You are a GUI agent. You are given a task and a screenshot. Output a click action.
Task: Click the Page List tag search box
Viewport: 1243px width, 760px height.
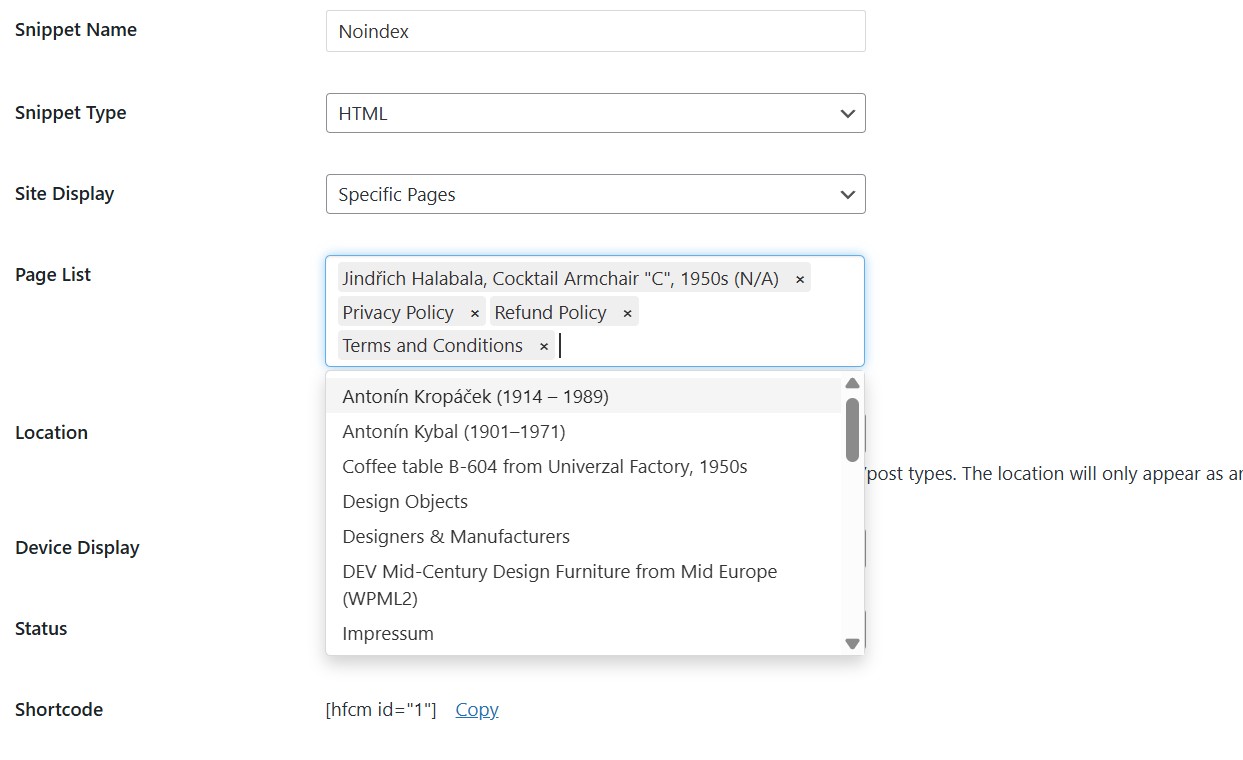[x=700, y=347]
